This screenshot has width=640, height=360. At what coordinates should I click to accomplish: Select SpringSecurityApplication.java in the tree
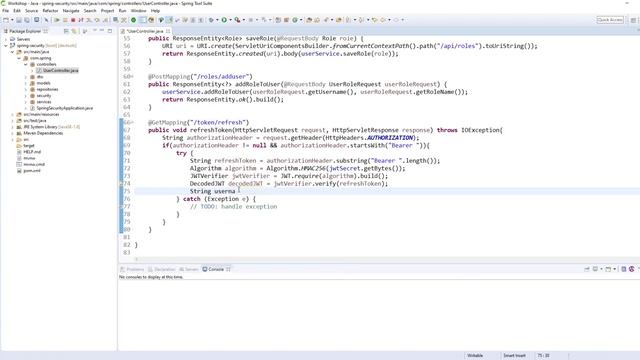pyautogui.click(x=64, y=108)
